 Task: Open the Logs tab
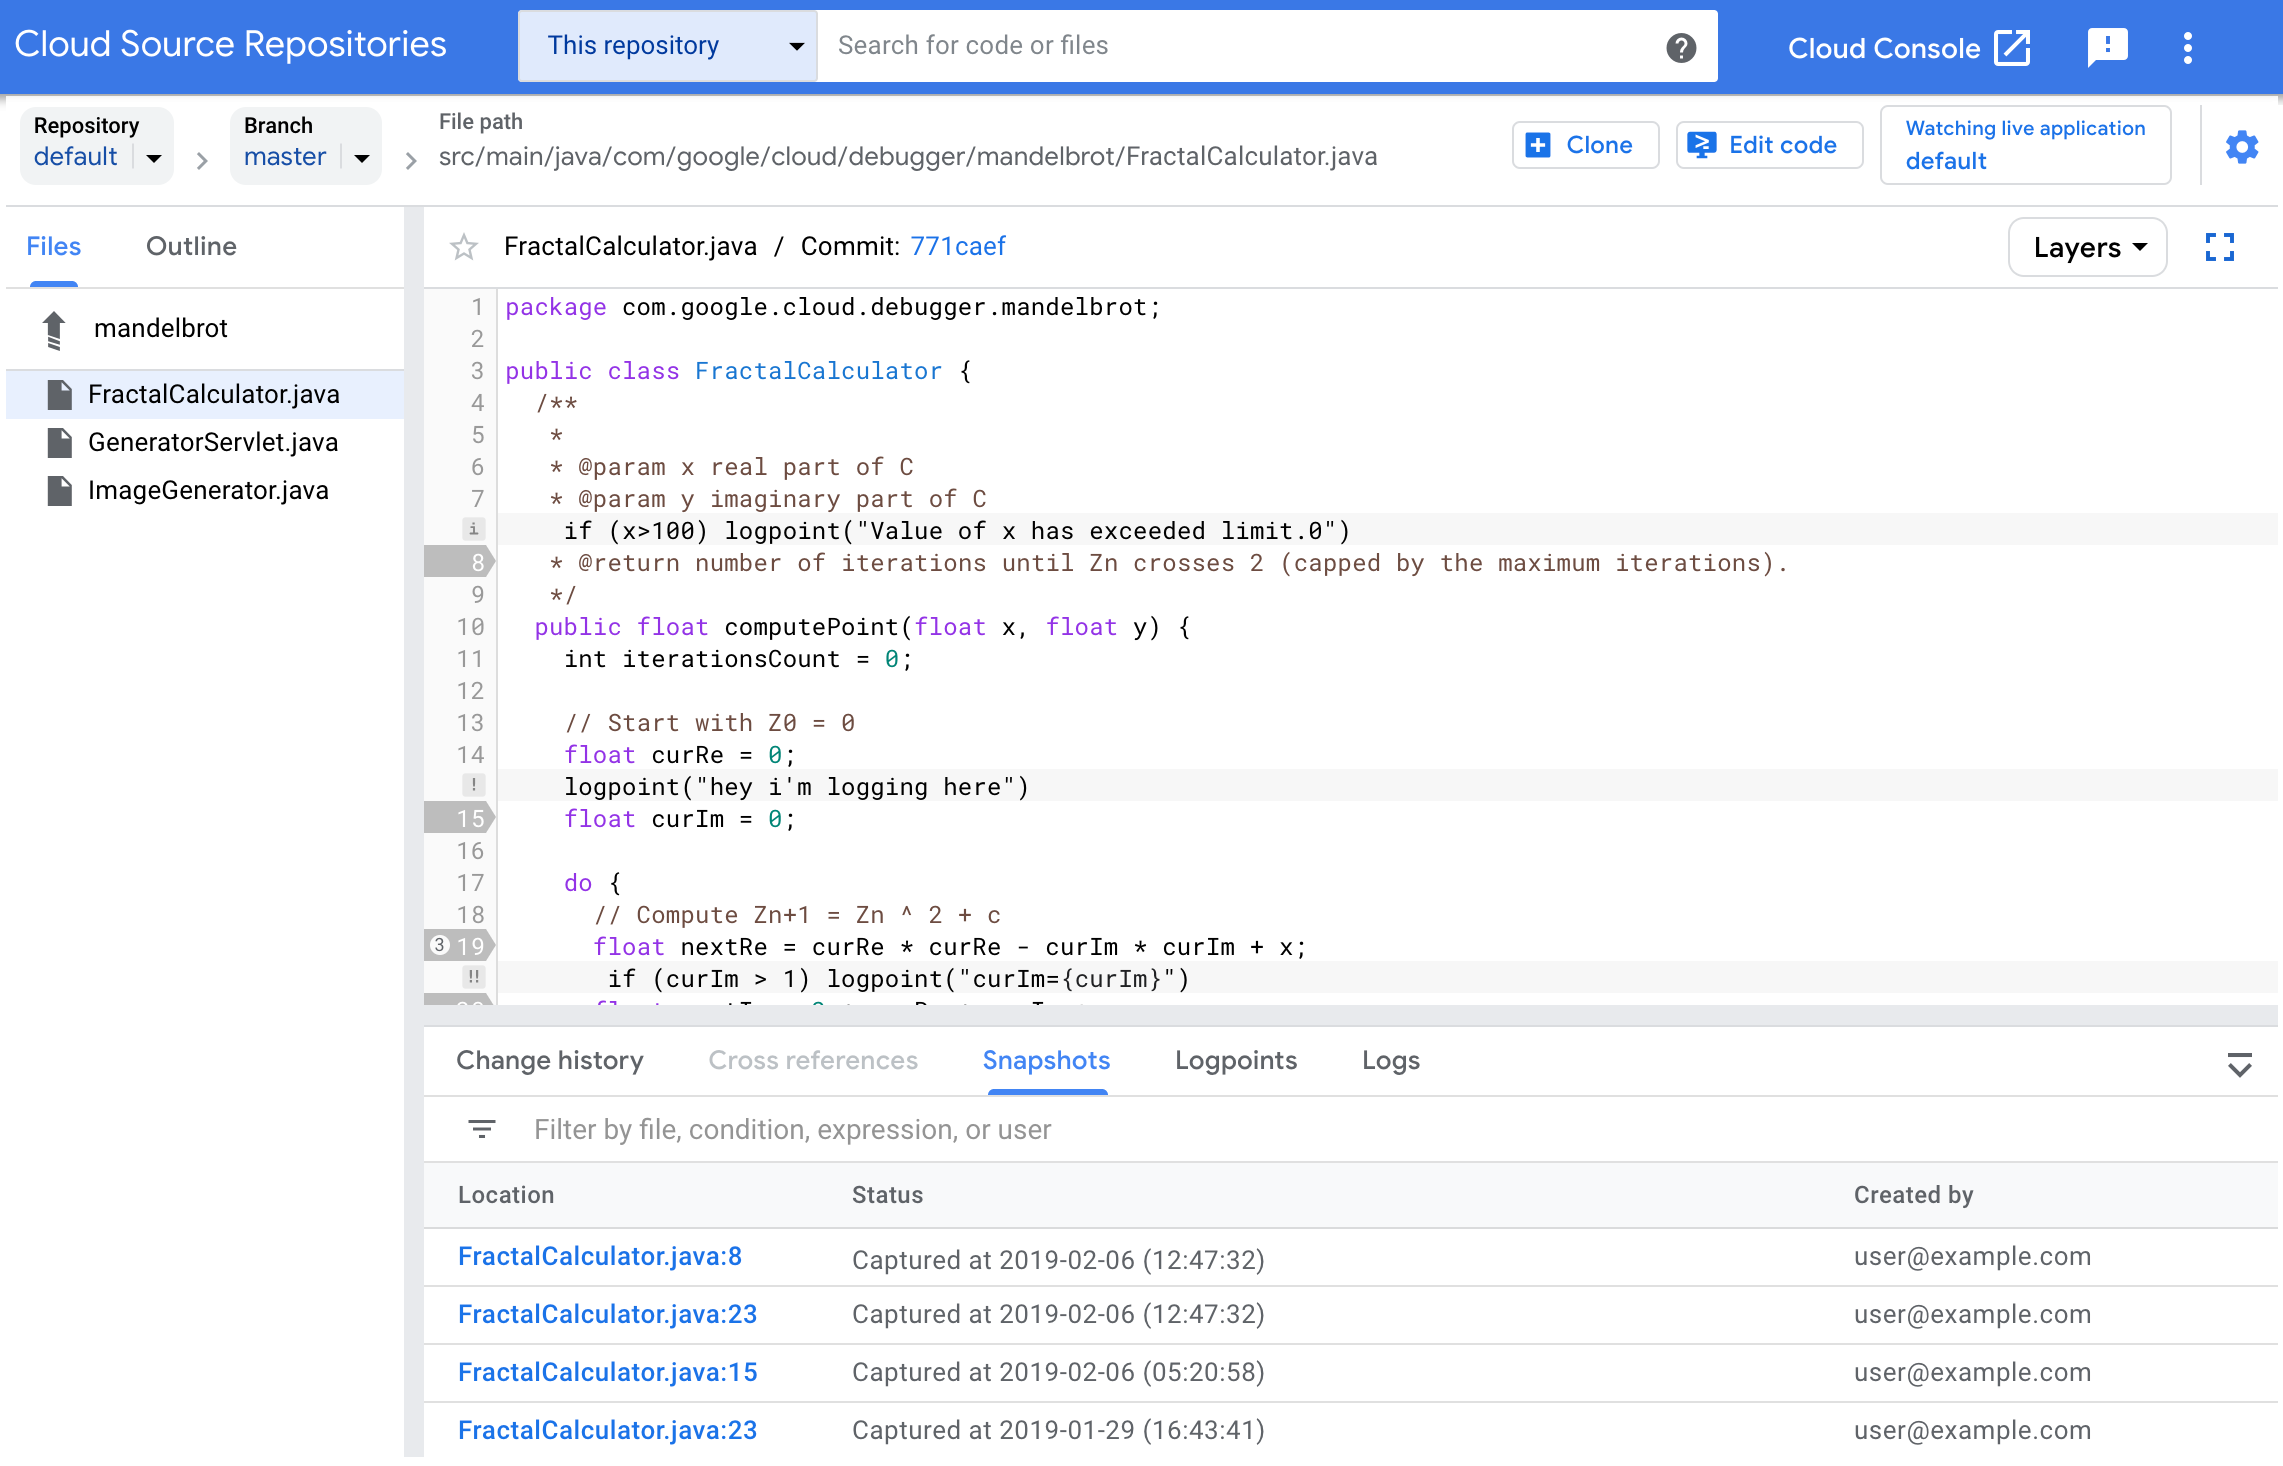(1390, 1061)
